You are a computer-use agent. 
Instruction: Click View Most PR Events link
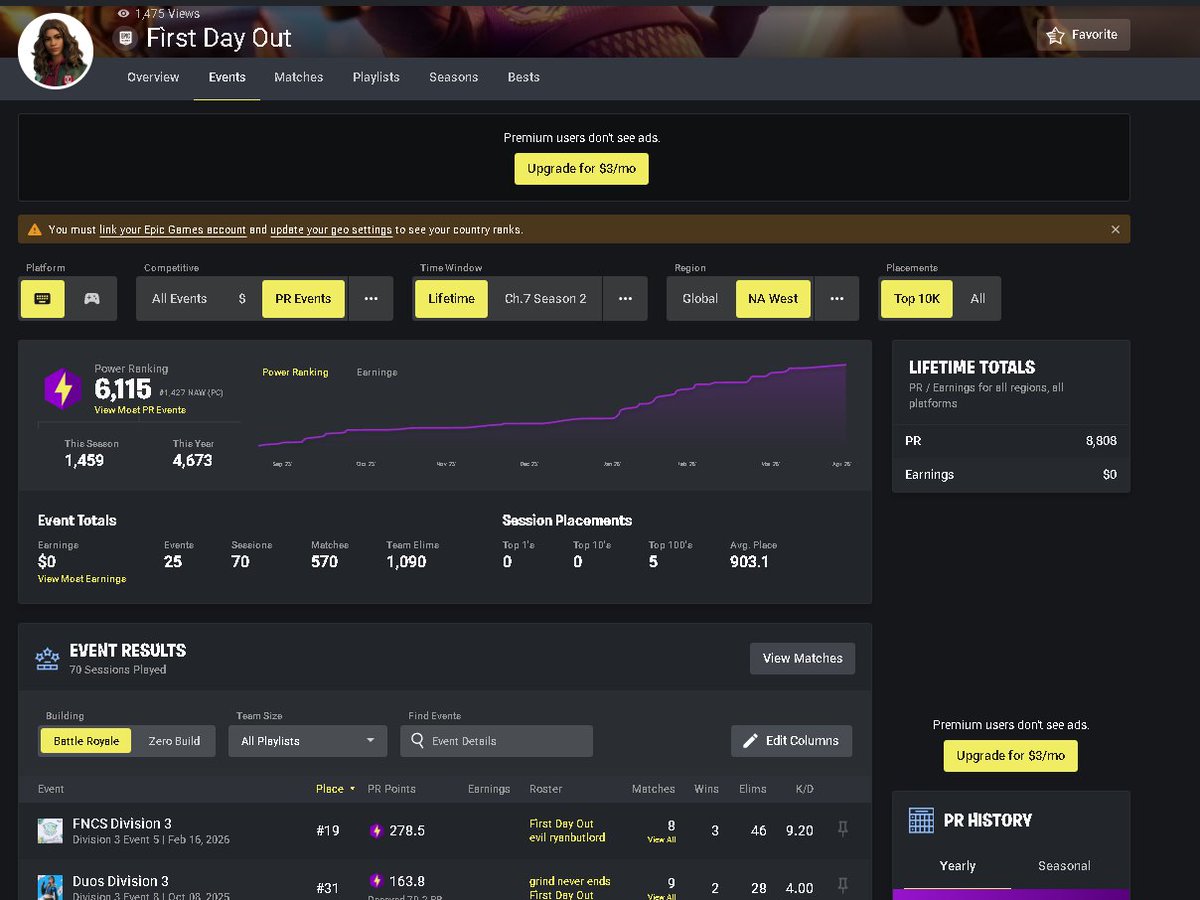(x=140, y=410)
